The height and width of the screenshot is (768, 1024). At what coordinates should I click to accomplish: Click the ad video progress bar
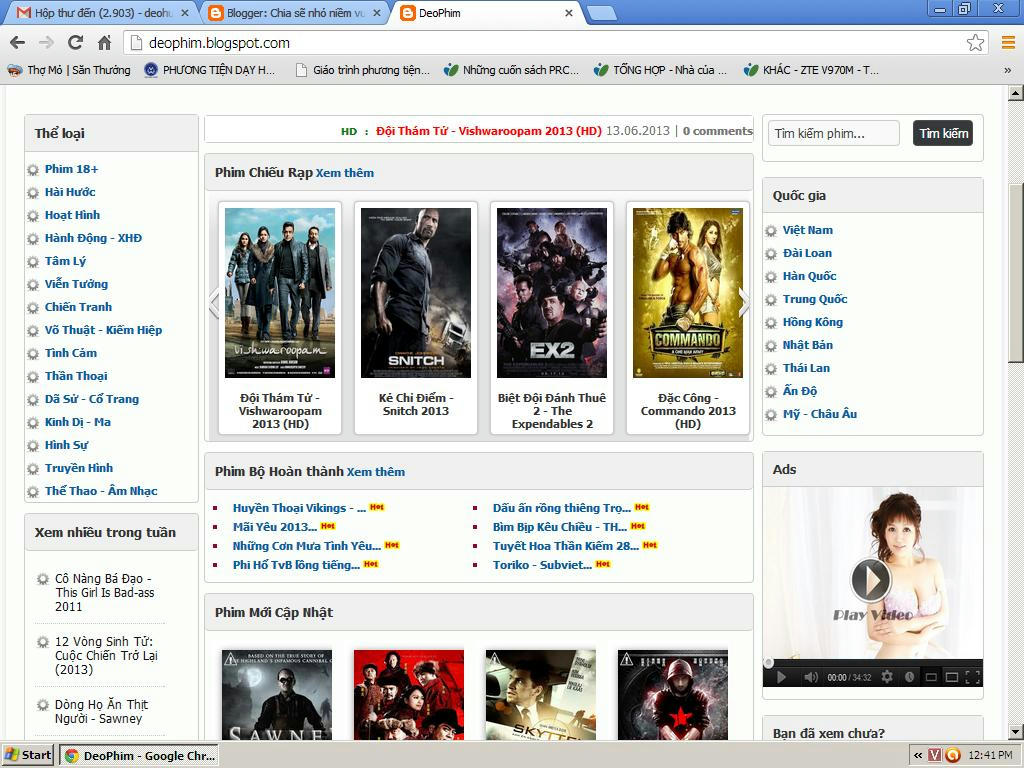872,662
